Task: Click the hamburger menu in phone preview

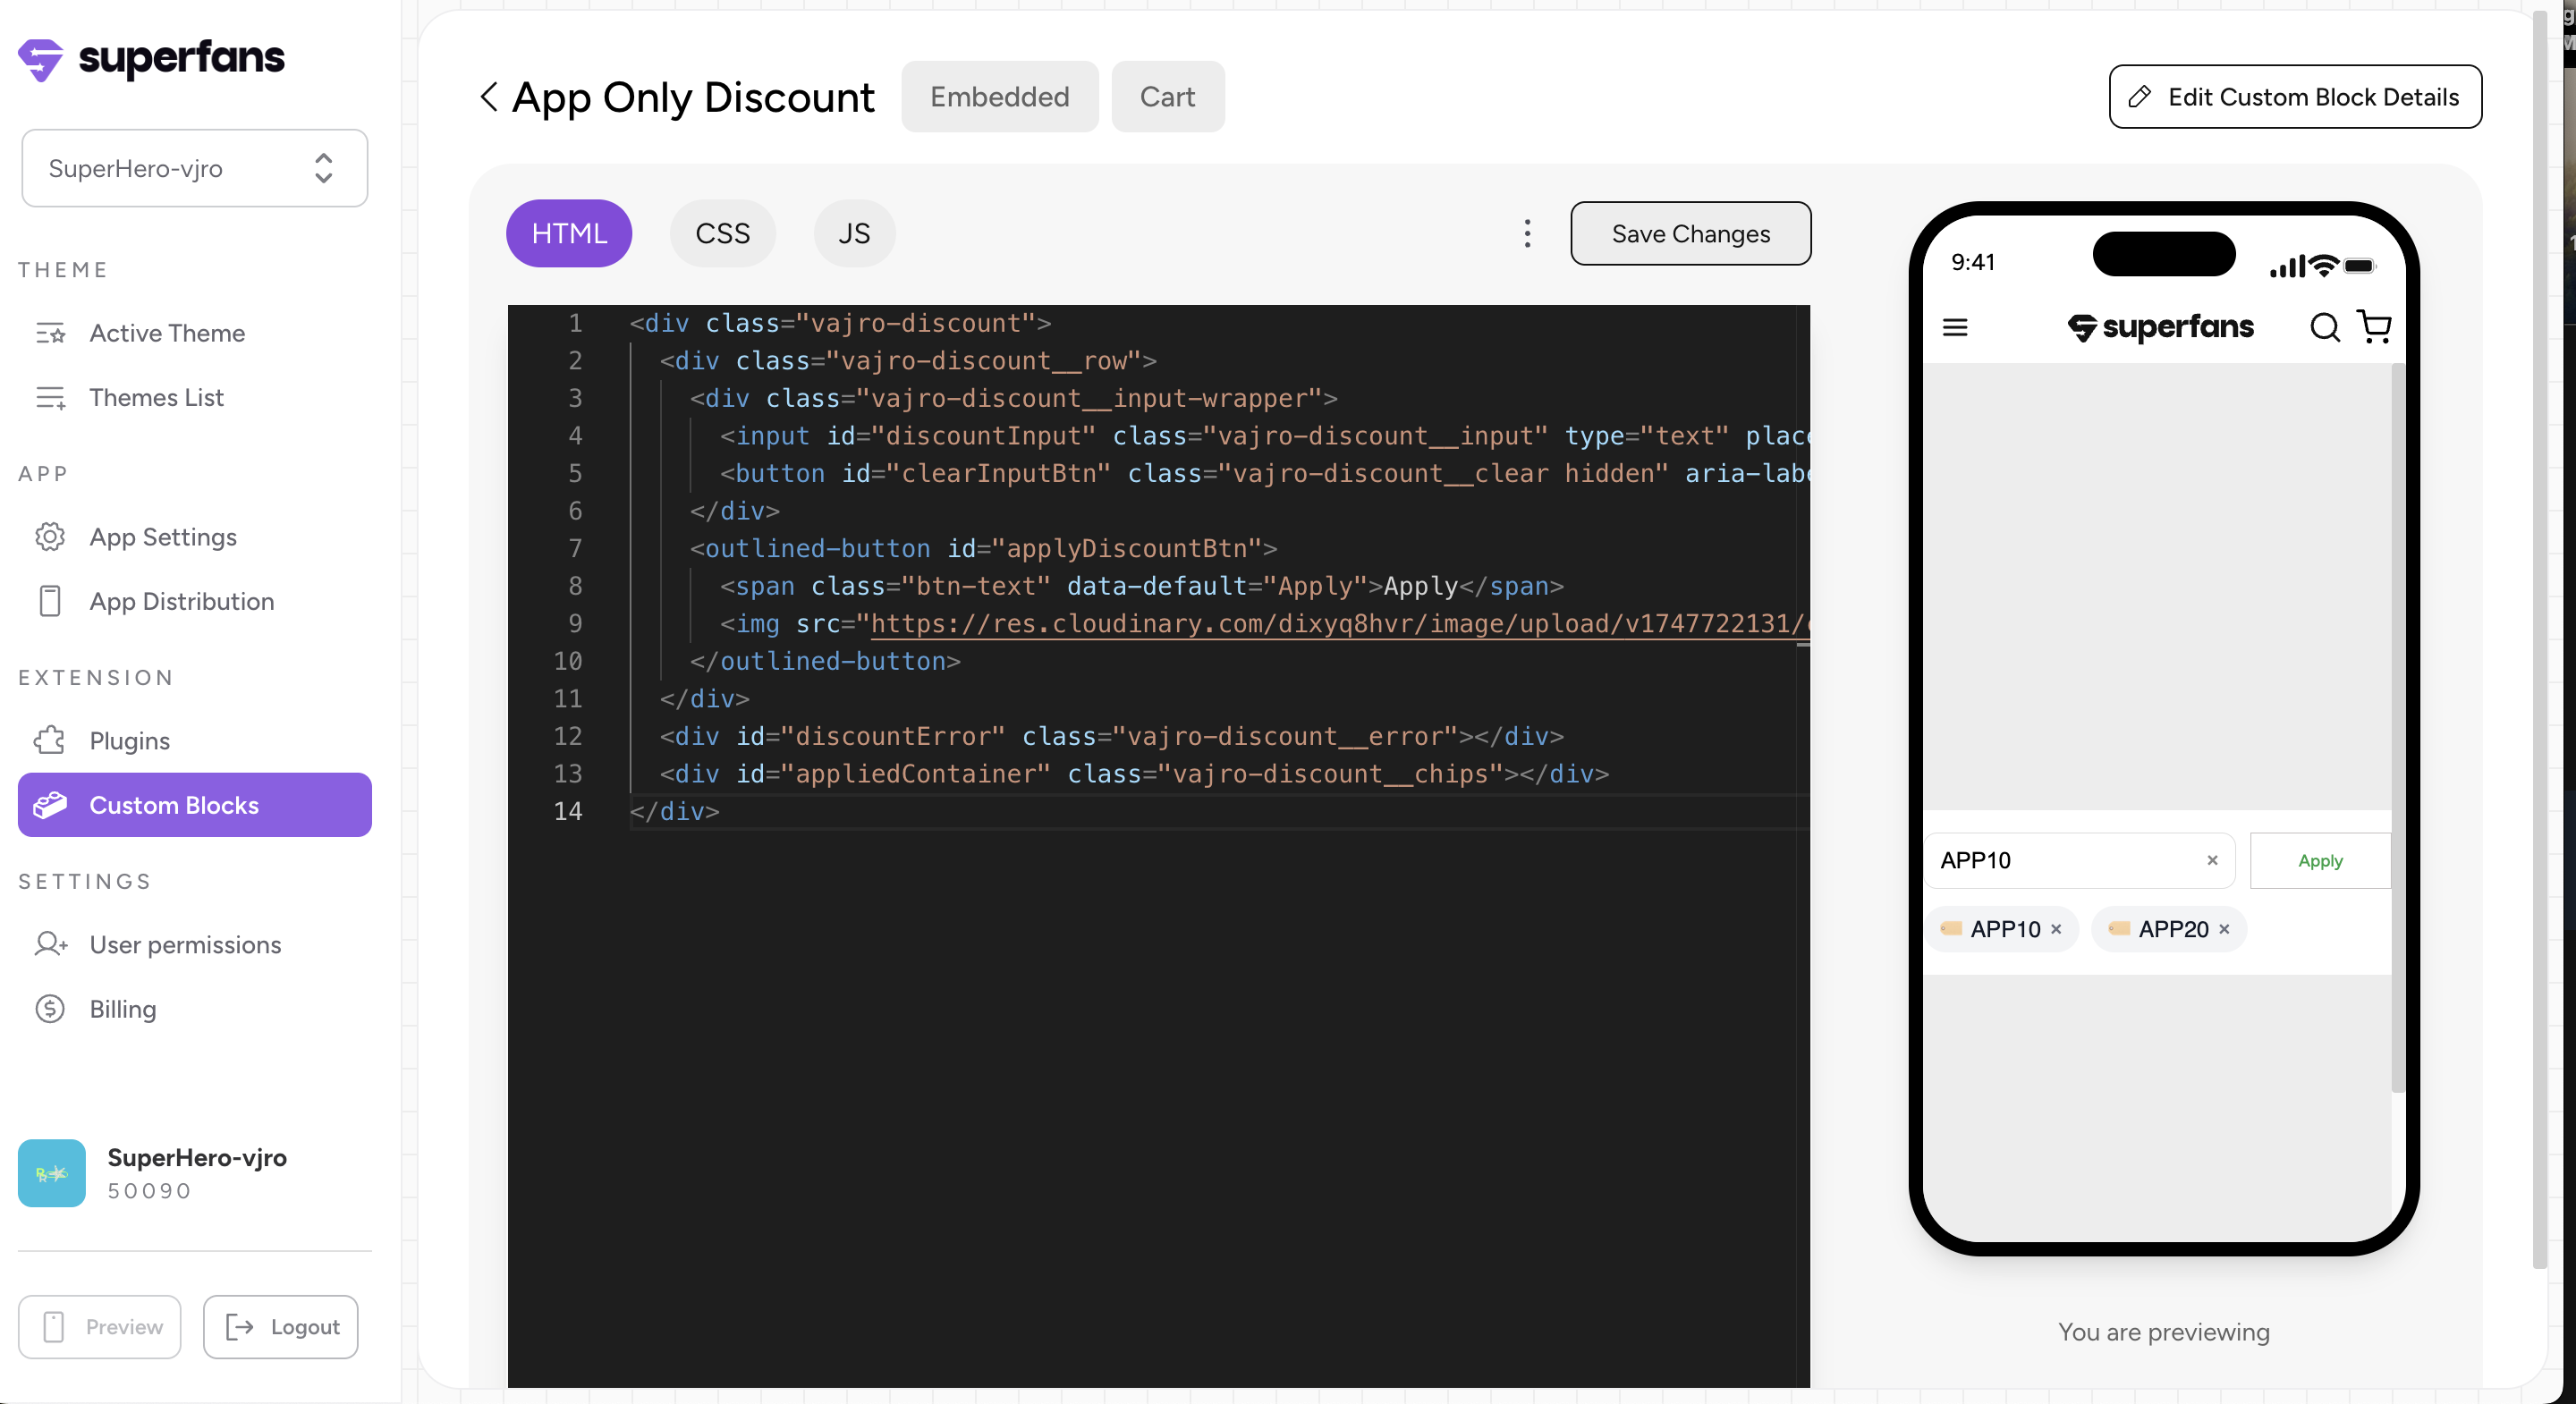Action: point(1955,327)
